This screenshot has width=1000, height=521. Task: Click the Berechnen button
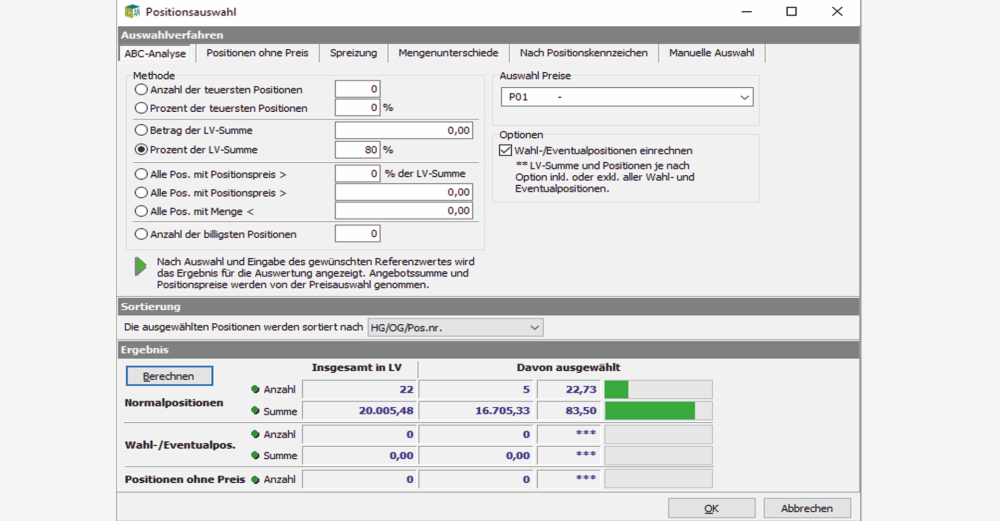pyautogui.click(x=169, y=376)
